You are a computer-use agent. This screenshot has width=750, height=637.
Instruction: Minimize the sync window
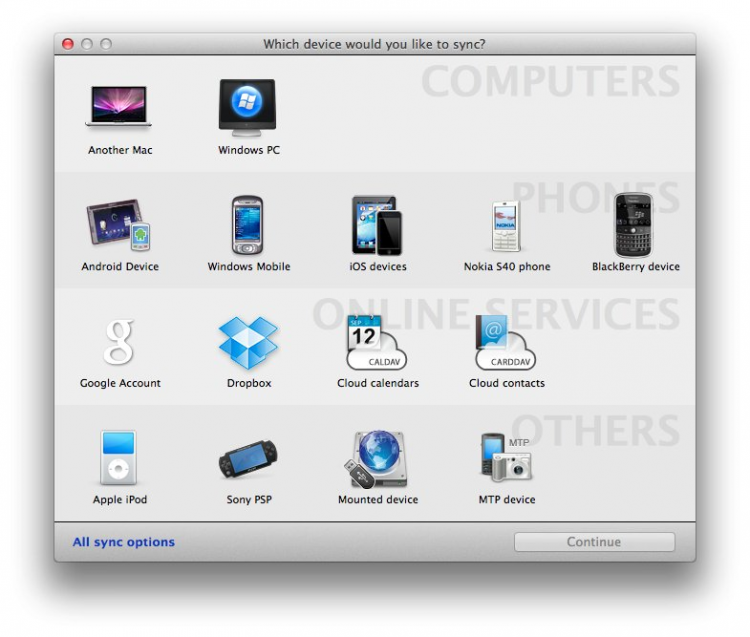(x=87, y=44)
